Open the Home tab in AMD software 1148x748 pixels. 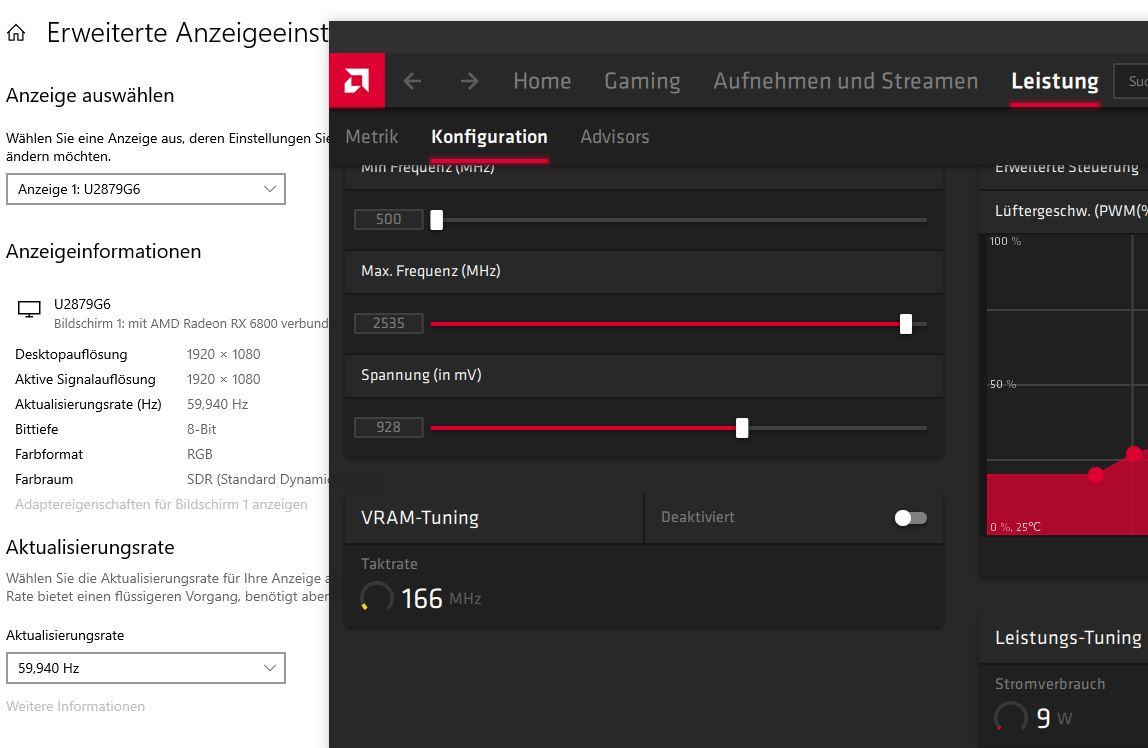(542, 81)
